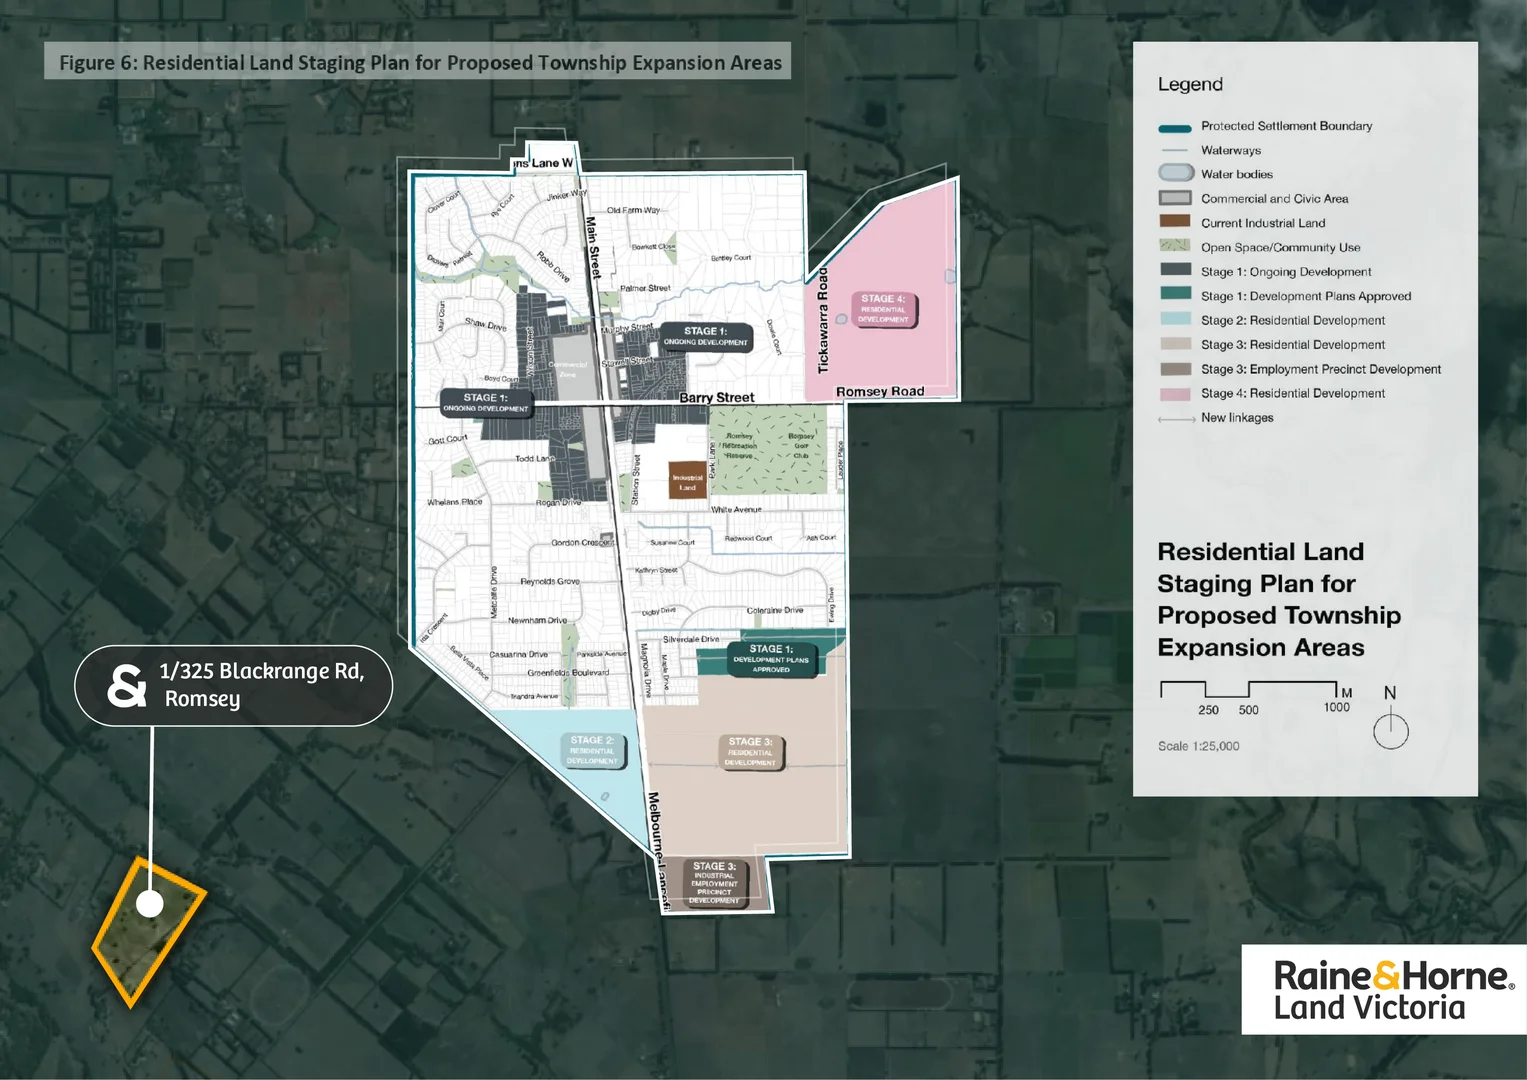Click the Raine&Horne Land Victoria logo
The image size is (1527, 1080).
(x=1384, y=990)
